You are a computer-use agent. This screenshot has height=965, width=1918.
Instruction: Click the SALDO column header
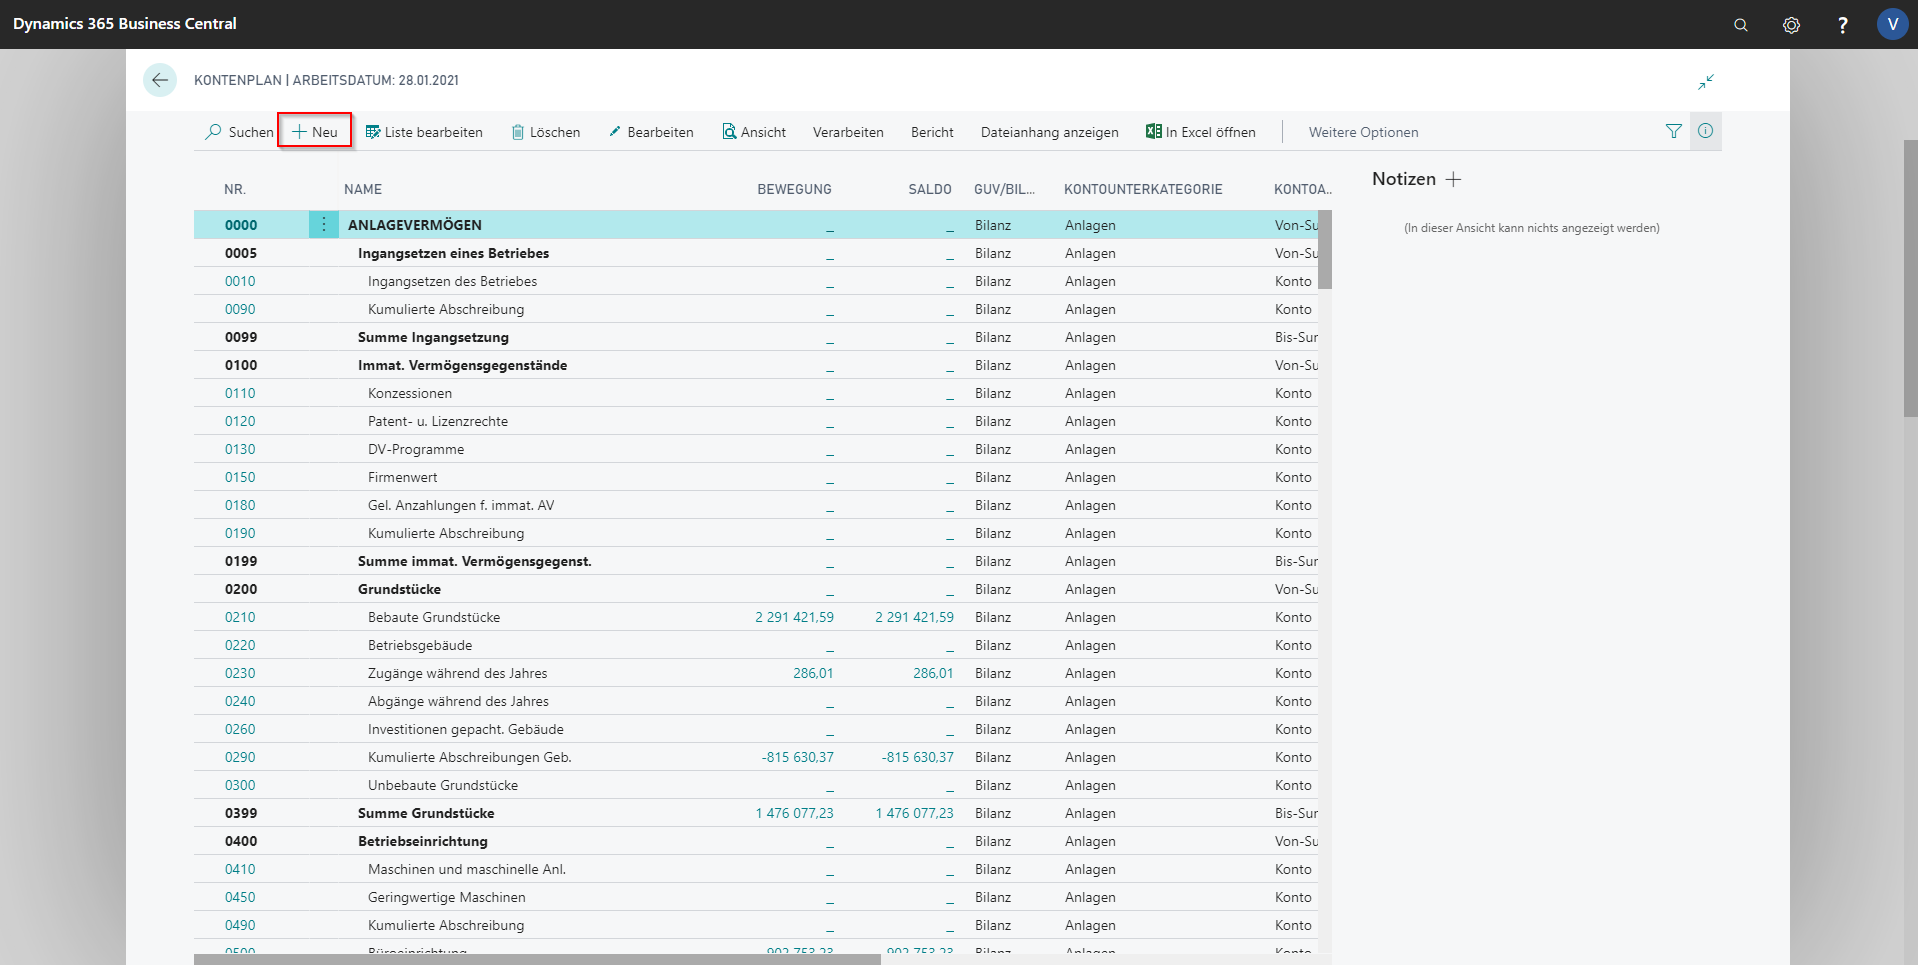(x=930, y=189)
